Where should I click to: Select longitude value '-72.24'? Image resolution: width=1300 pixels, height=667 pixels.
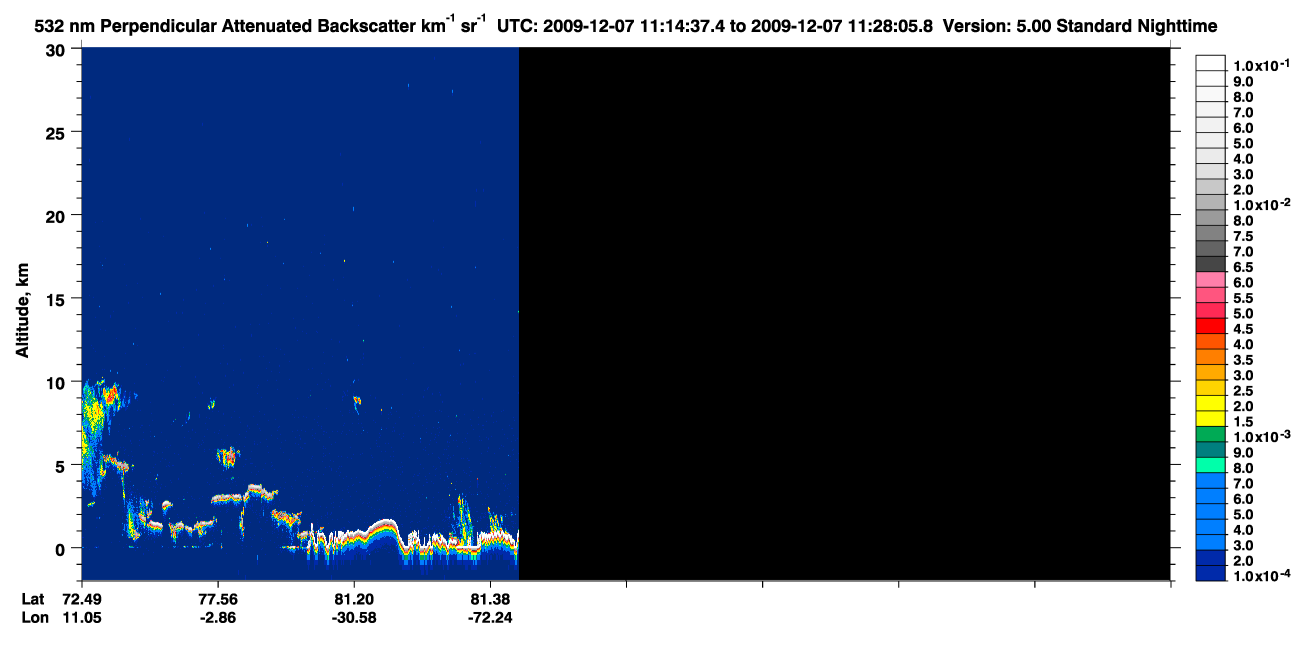489,617
